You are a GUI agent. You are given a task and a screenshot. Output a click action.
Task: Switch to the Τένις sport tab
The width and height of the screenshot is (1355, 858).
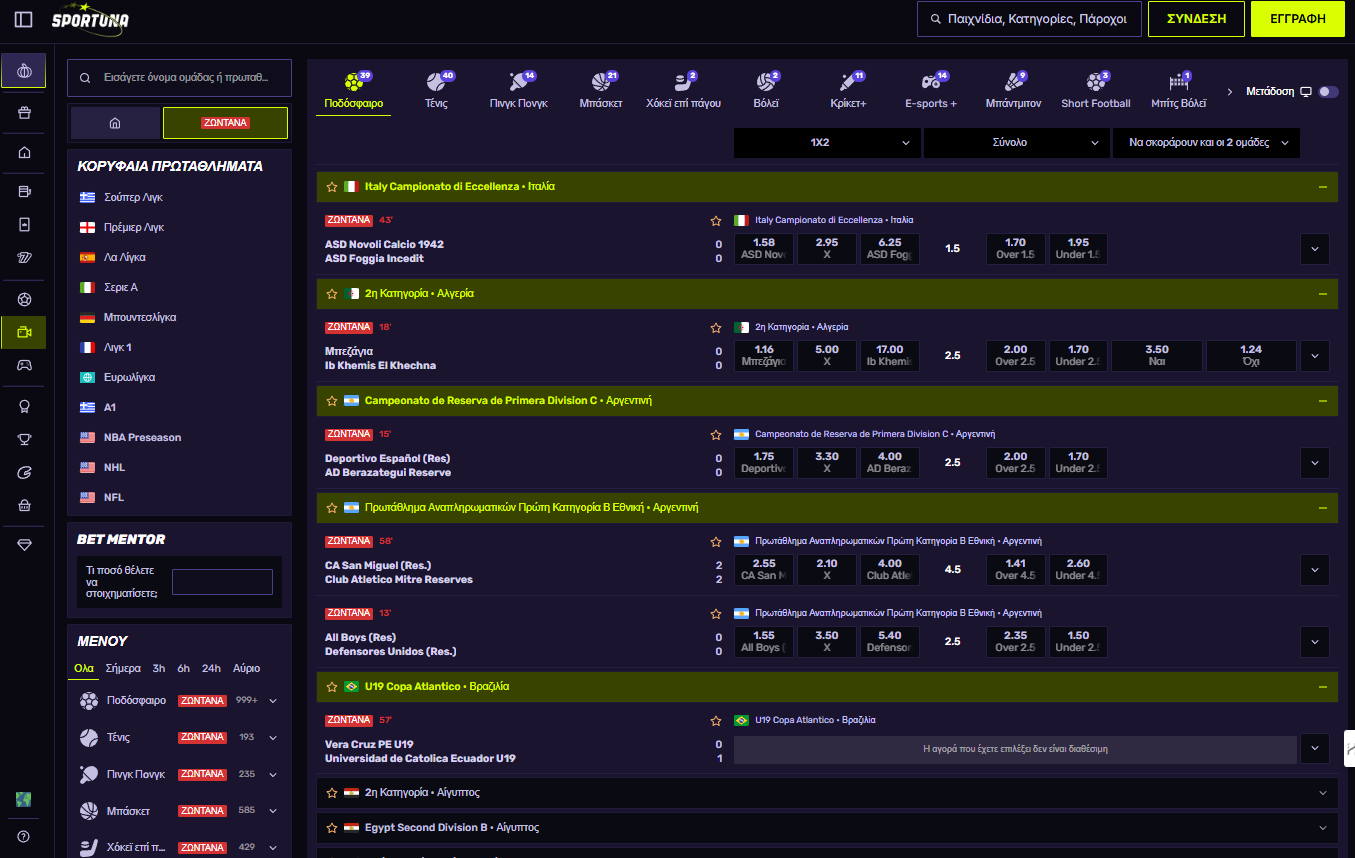click(436, 91)
